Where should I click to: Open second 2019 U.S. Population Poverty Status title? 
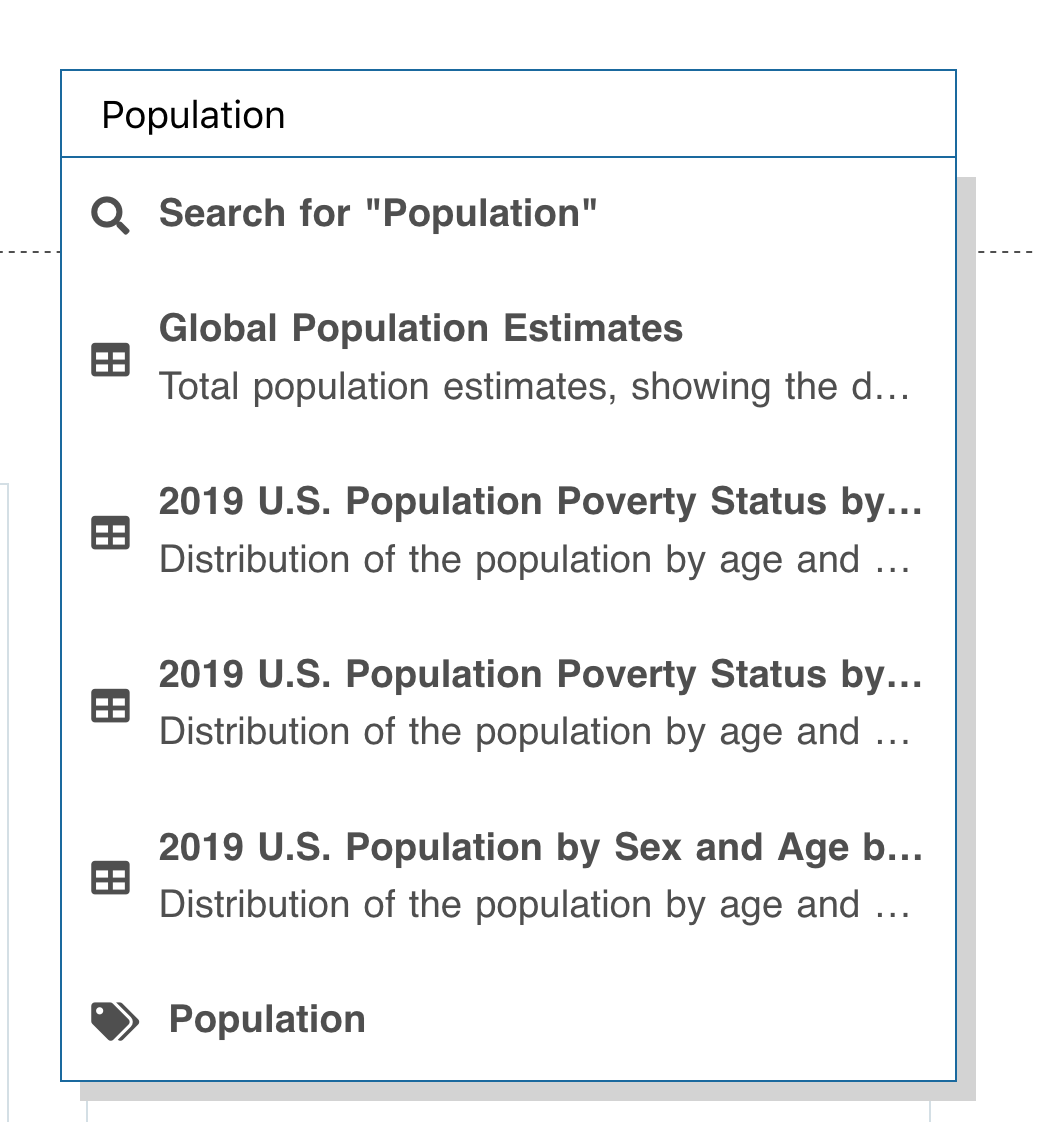tap(540, 675)
